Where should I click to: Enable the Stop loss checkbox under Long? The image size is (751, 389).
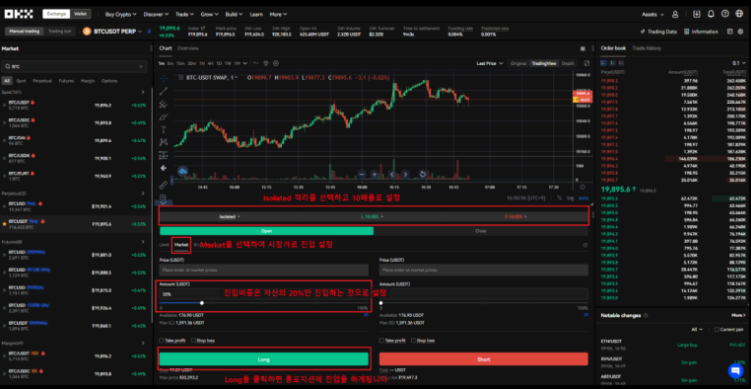[x=193, y=341]
